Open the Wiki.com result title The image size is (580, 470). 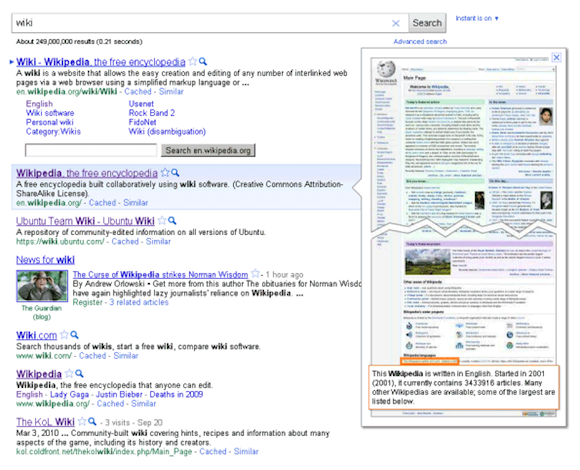pyautogui.click(x=36, y=335)
